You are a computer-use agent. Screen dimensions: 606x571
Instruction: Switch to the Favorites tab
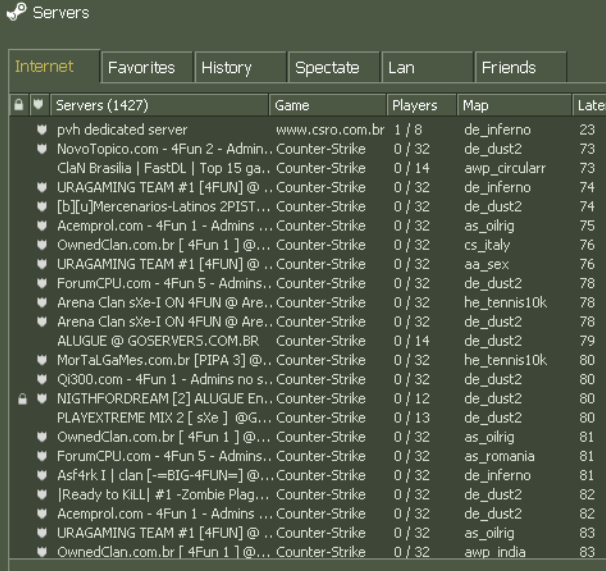coord(141,68)
